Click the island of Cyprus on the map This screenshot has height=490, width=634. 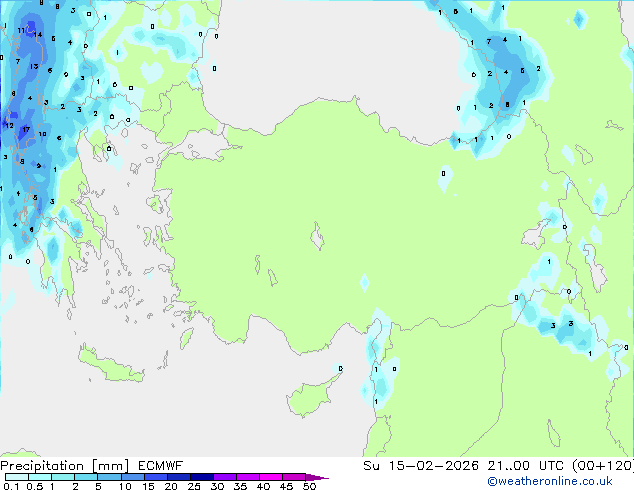pos(309,397)
